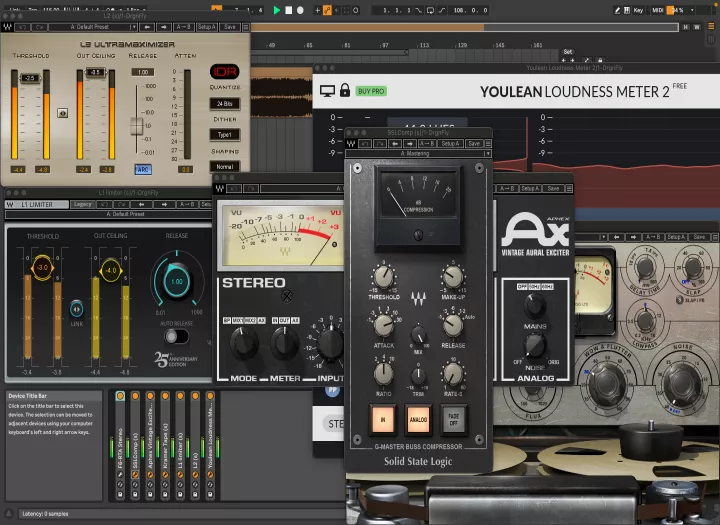Viewport: 720px width, 525px height.
Task: Open the preset dropdown arrow in Kramer Tape toolbar
Action: (603, 237)
